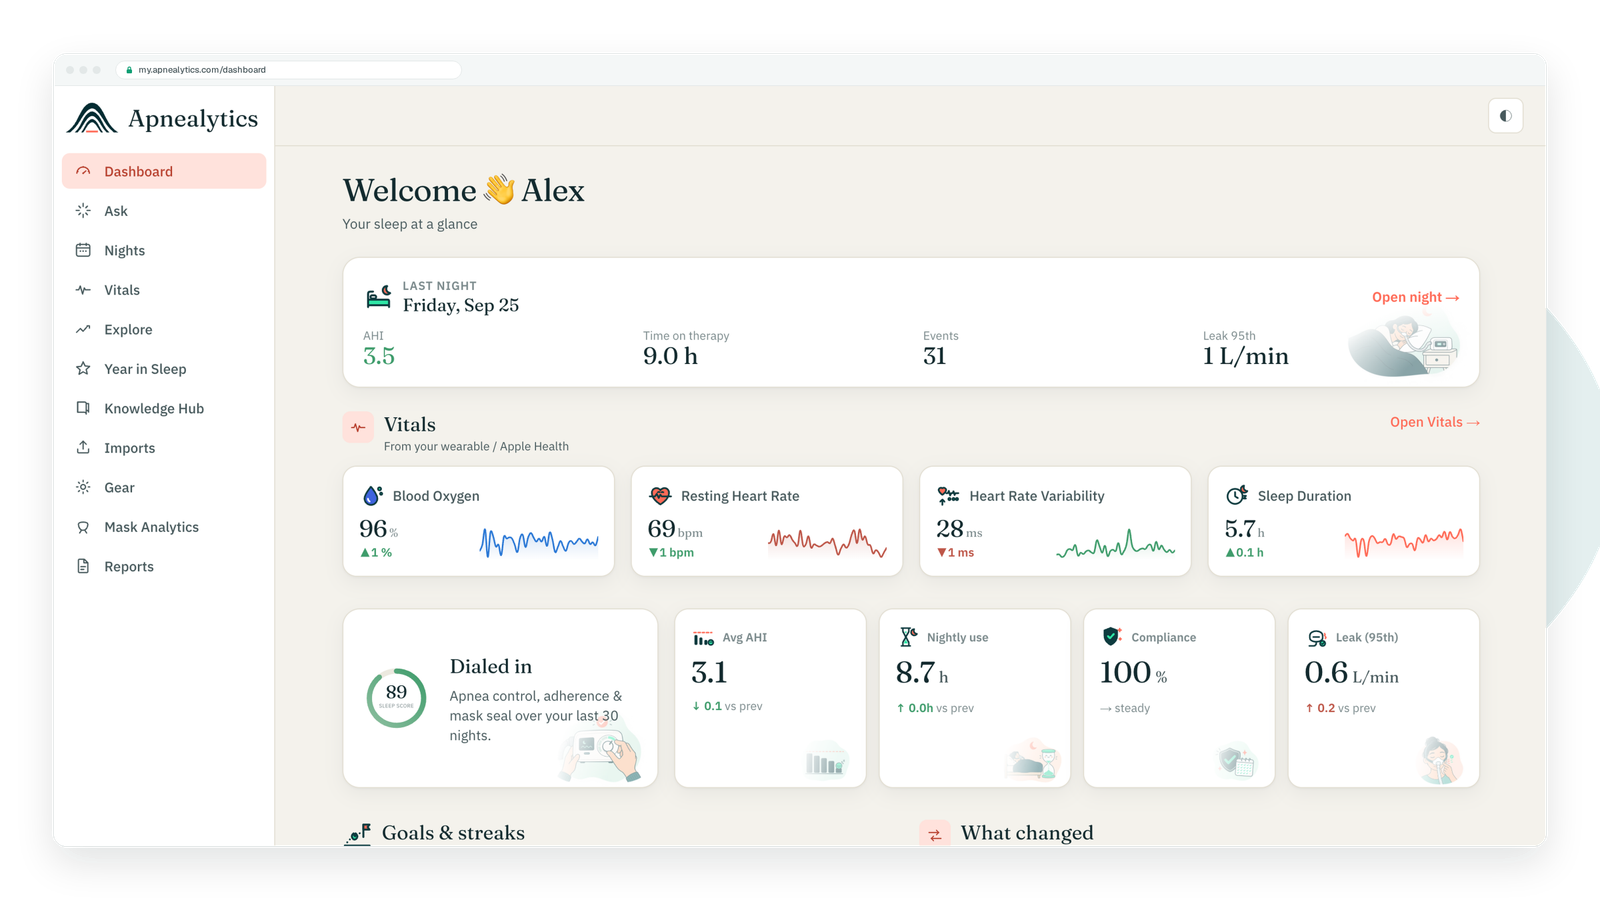The width and height of the screenshot is (1600, 900).
Task: Click the Avg AHI chart icon
Action: (703, 637)
